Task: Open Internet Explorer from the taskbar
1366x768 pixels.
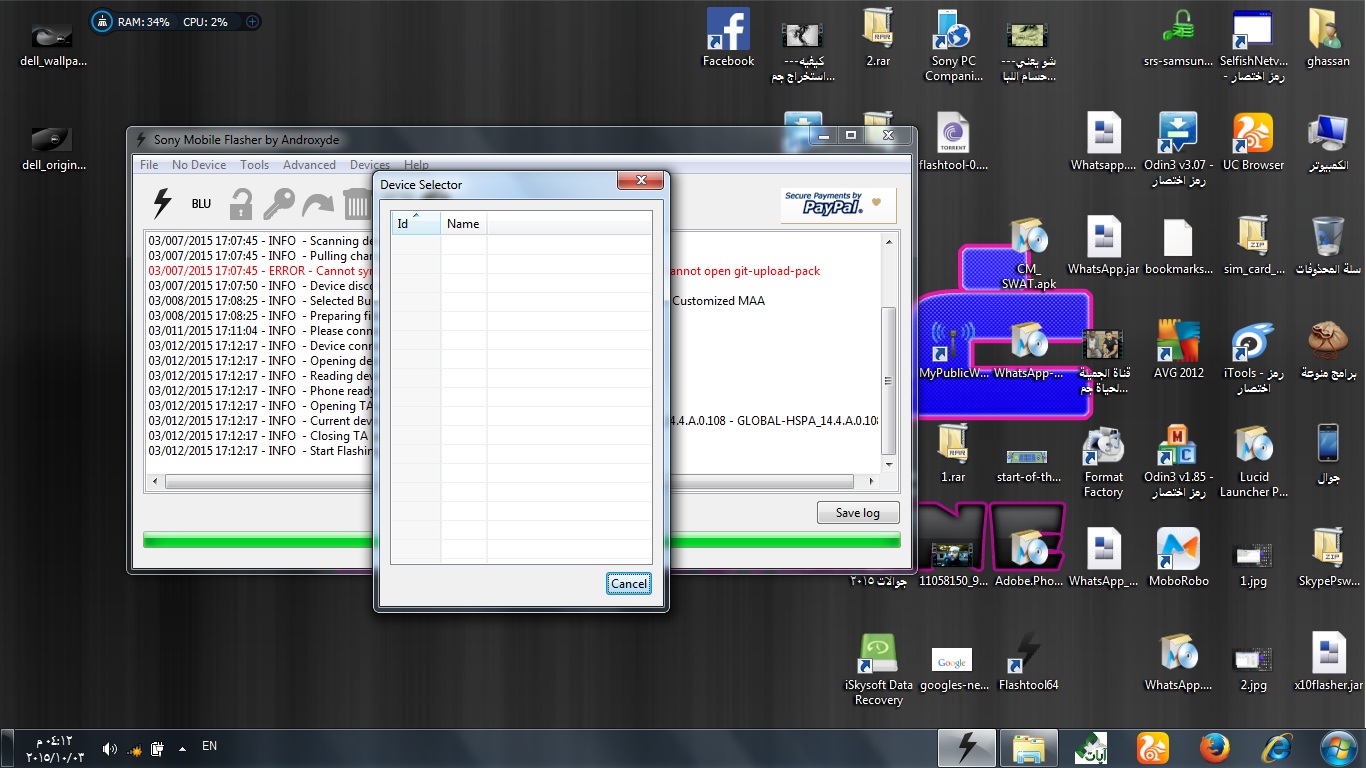Action: point(1277,748)
